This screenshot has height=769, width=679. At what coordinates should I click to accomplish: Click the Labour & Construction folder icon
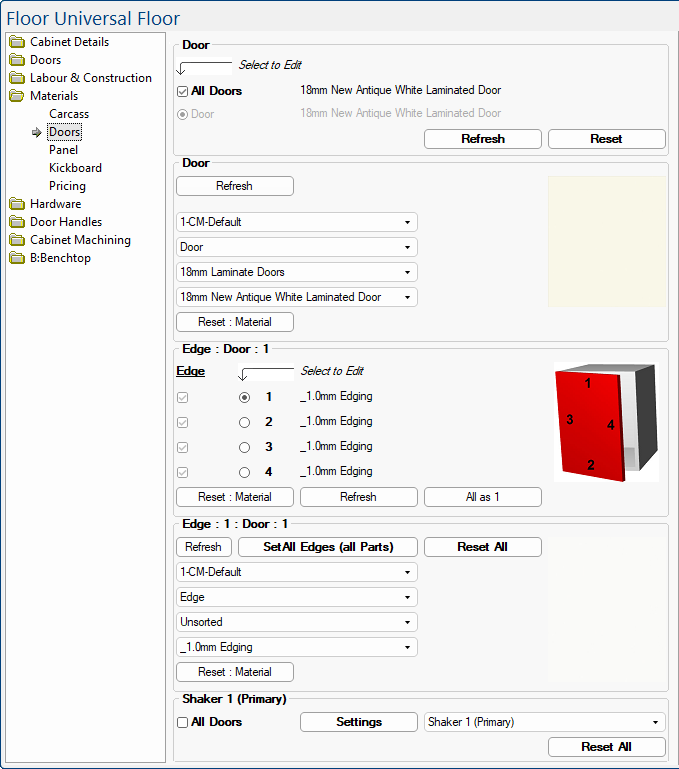coord(17,78)
